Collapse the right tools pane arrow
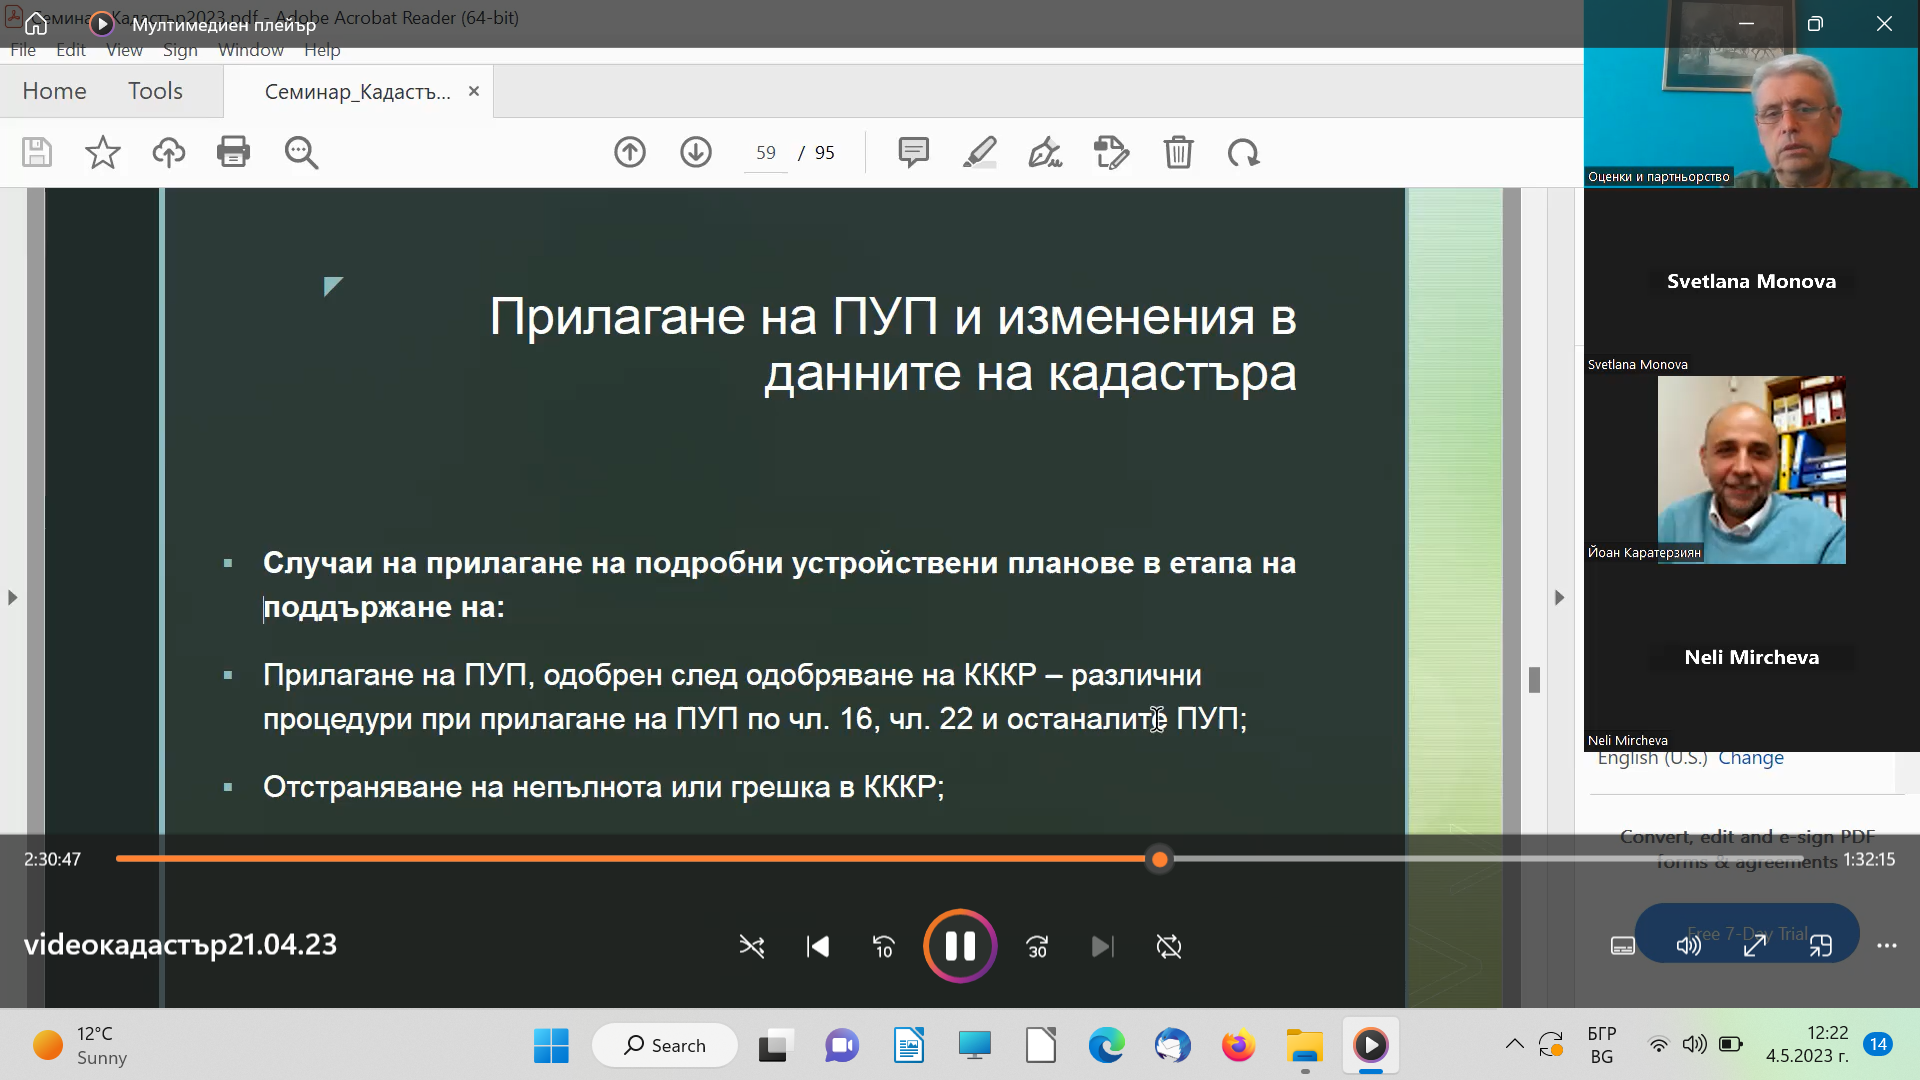Image resolution: width=1920 pixels, height=1080 pixels. 1559,597
